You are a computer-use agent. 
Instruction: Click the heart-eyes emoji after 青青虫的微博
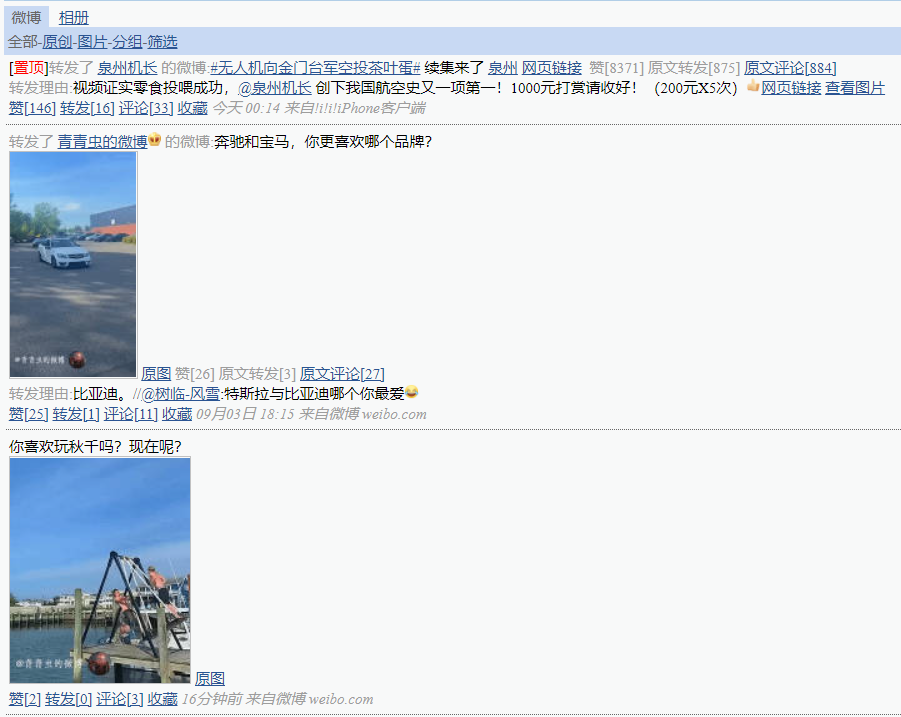155,140
